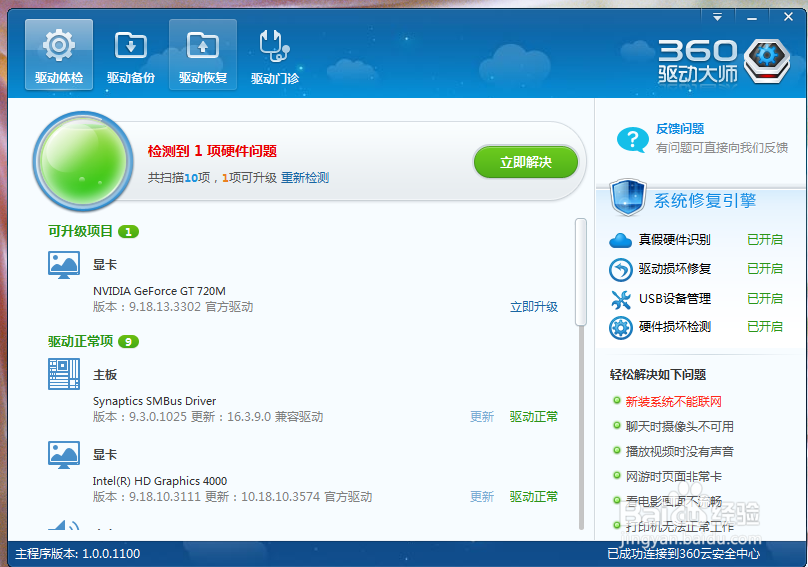The width and height of the screenshot is (808, 567).
Task: Click the 检测到 1 项硬件问题 heading
Action: pyautogui.click(x=212, y=151)
